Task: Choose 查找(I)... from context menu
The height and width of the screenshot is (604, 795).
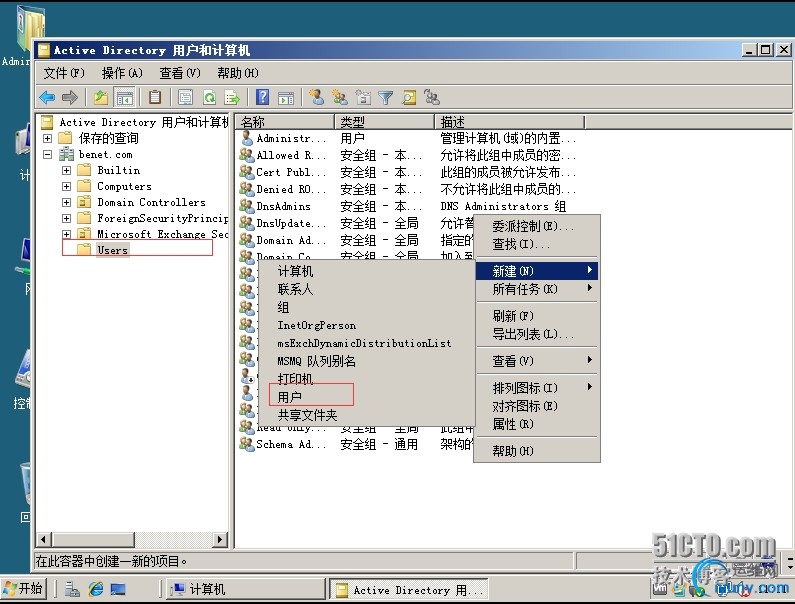Action: [537, 244]
